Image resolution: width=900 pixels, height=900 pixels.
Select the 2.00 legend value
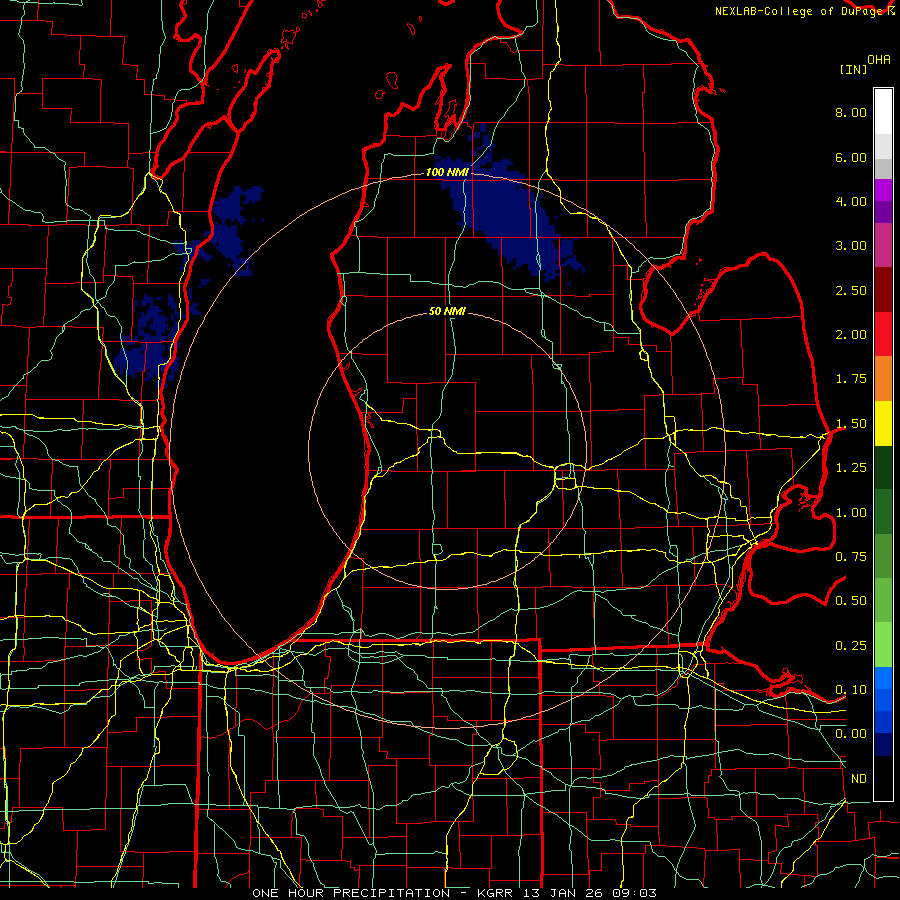[x=851, y=335]
